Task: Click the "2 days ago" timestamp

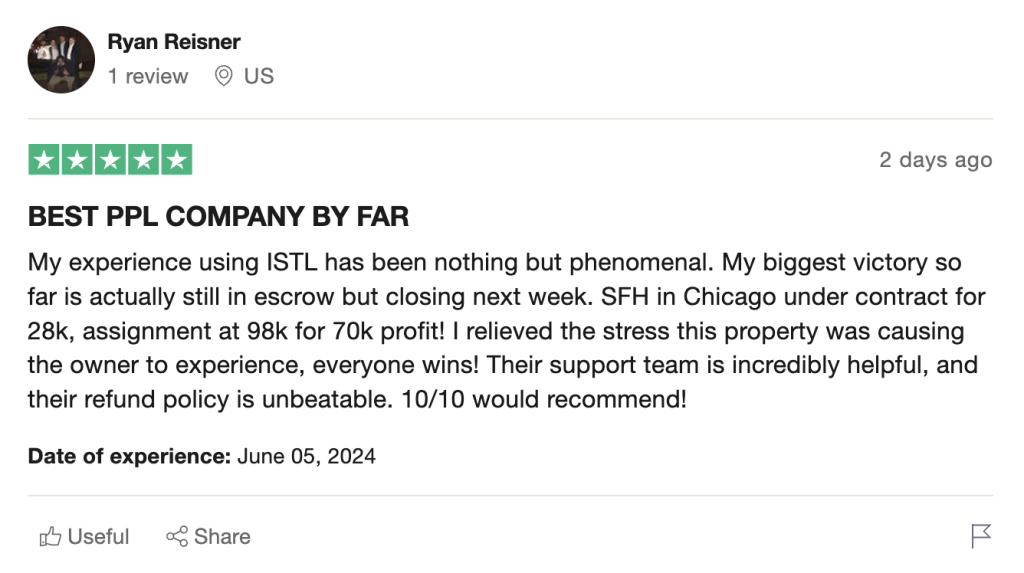Action: [x=935, y=160]
